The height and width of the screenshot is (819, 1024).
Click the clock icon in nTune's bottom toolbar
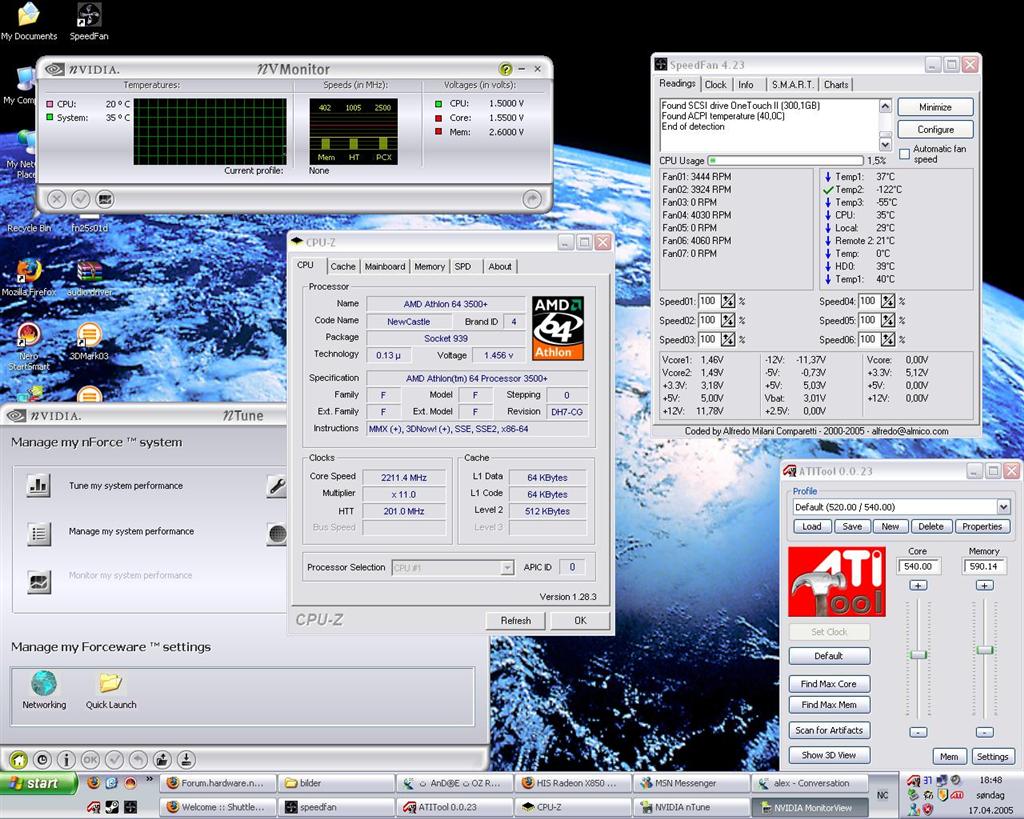(42, 760)
